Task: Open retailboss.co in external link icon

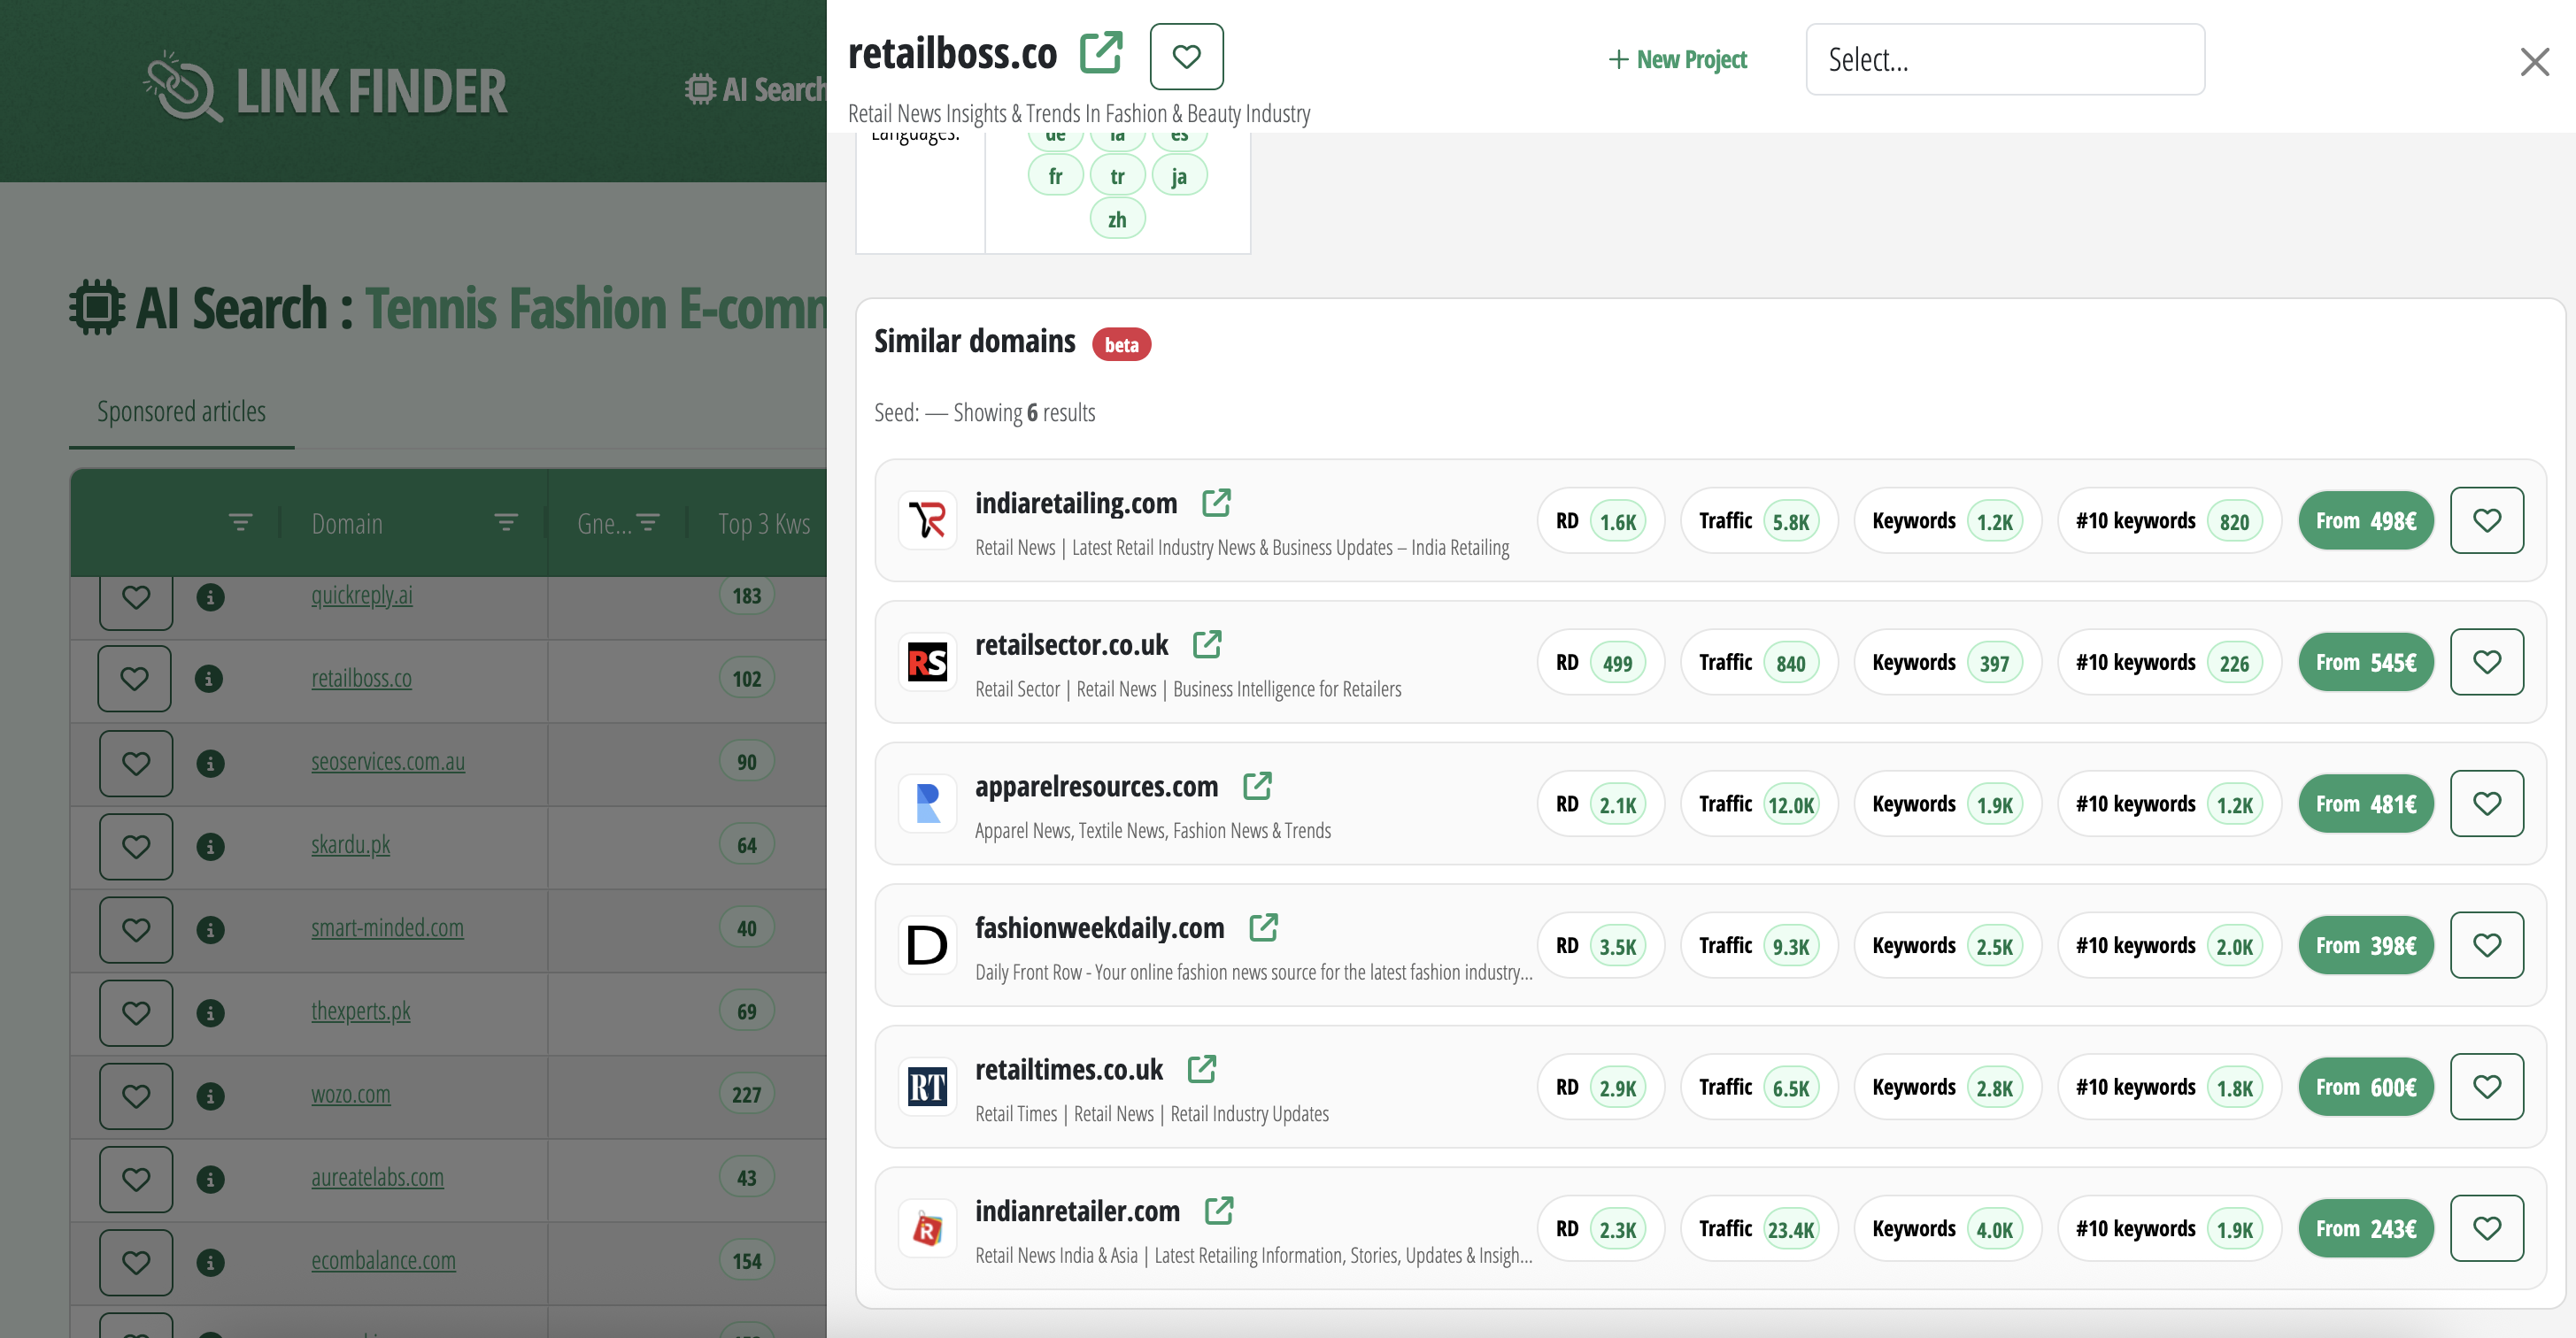Action: point(1101,53)
